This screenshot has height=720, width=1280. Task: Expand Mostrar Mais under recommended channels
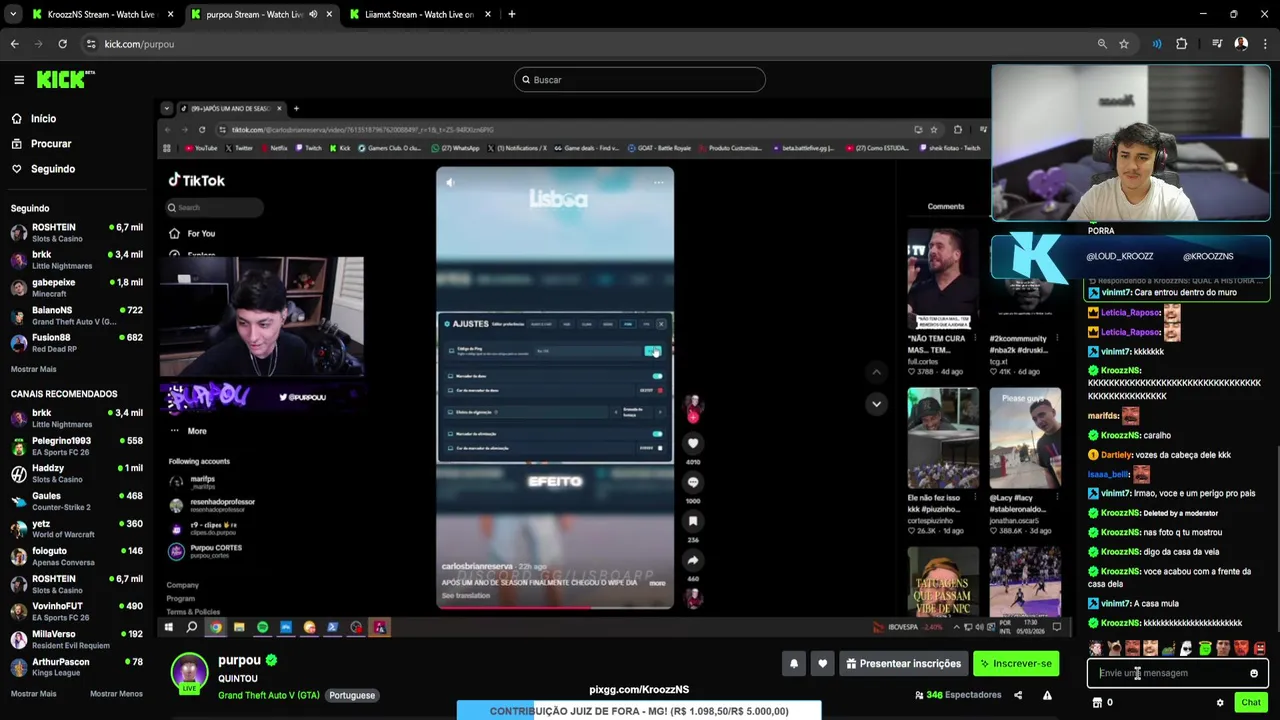pos(33,694)
